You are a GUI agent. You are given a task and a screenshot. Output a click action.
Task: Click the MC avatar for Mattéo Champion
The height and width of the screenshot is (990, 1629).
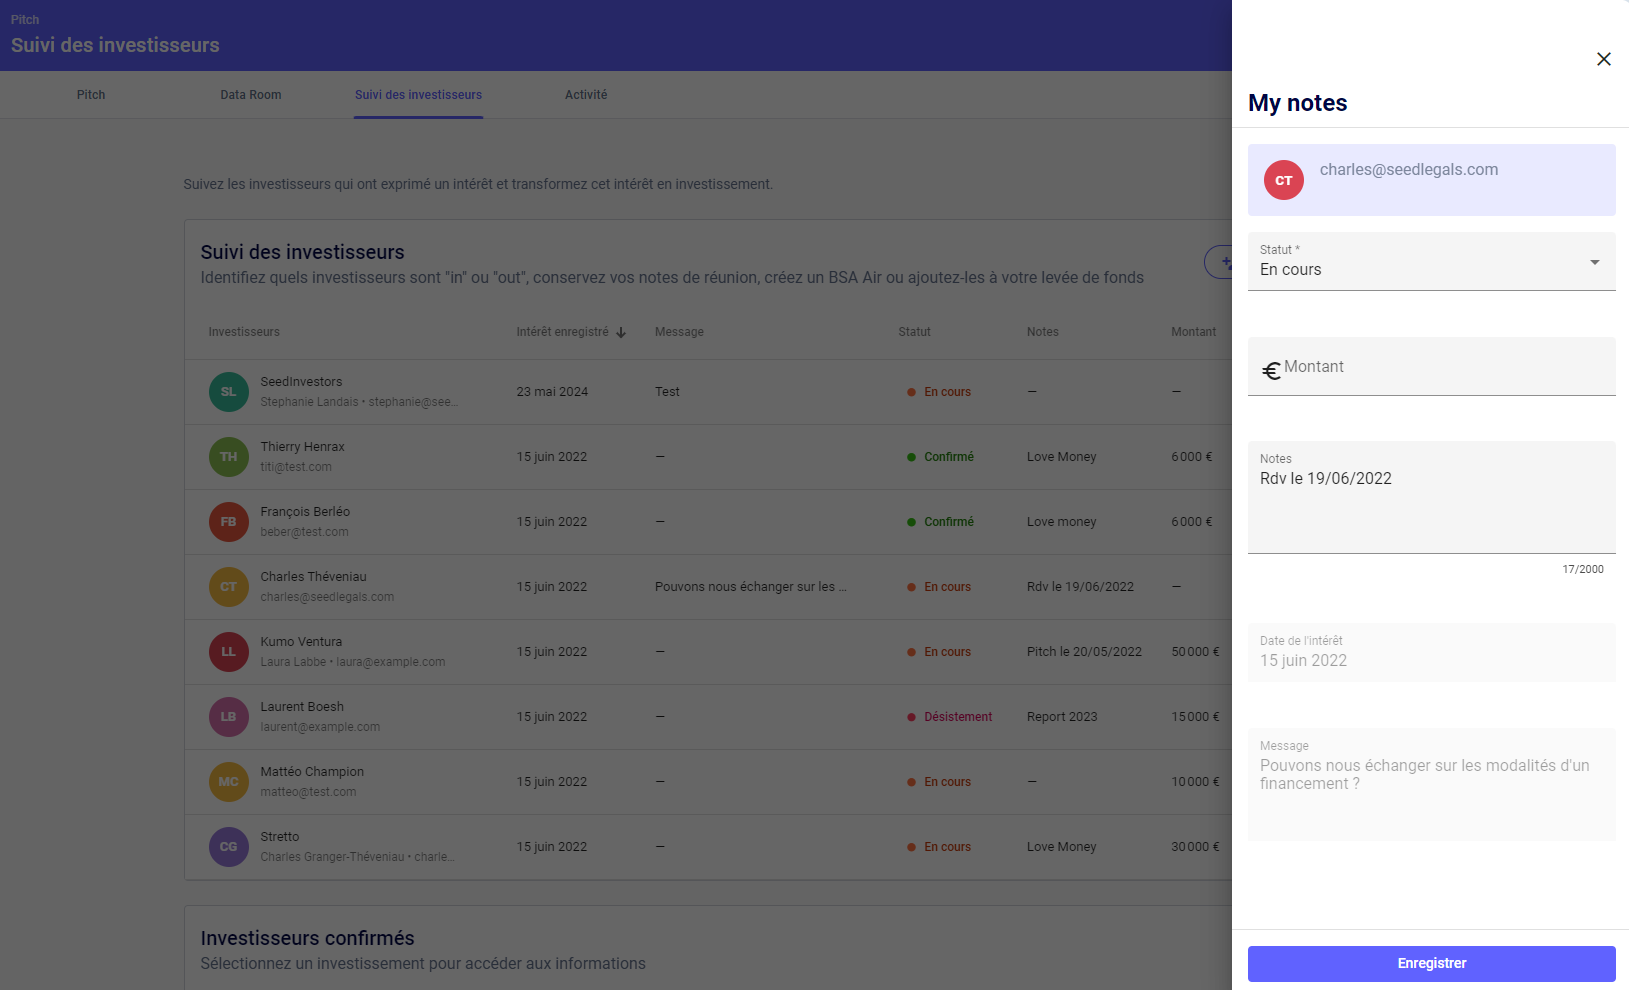[x=228, y=782]
